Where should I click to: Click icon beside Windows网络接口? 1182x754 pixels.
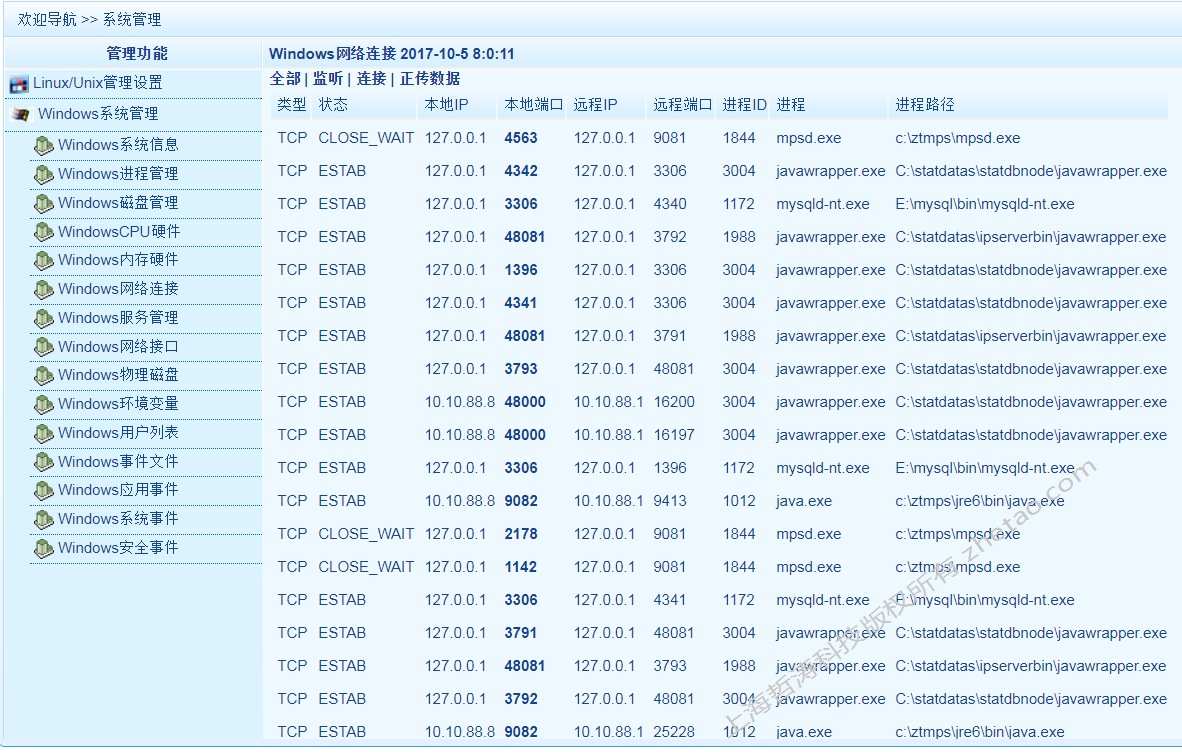(x=44, y=347)
